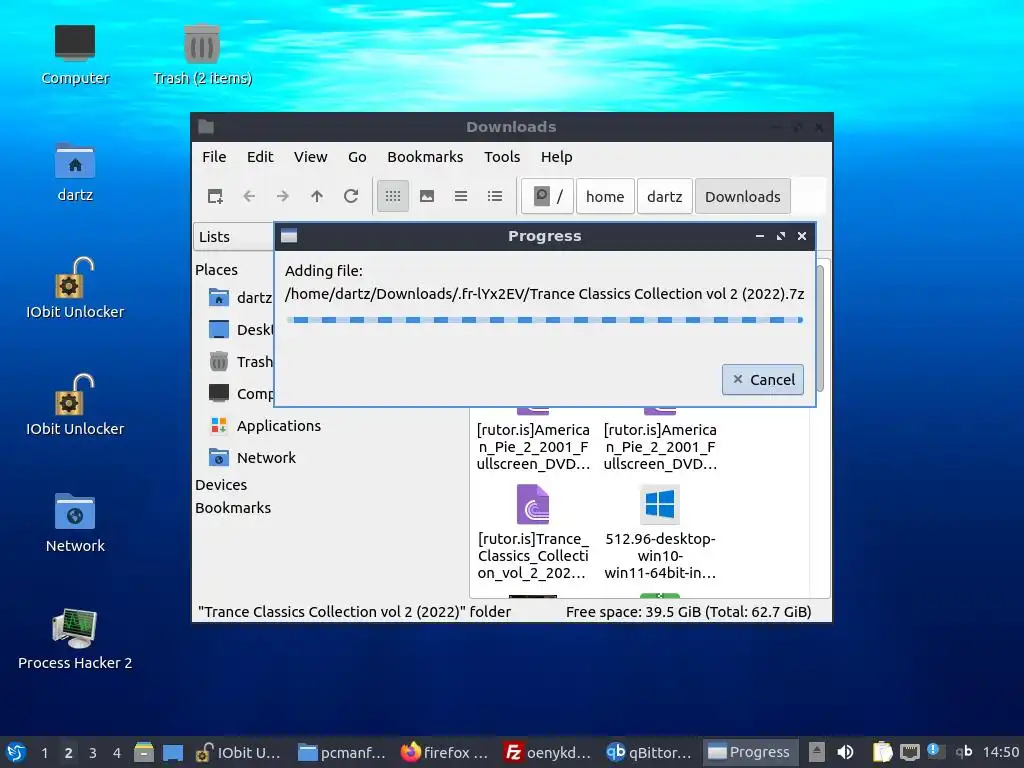Select the 512.96-desktop-win10 installer file
Screen dimensions: 1024x768
(x=660, y=532)
